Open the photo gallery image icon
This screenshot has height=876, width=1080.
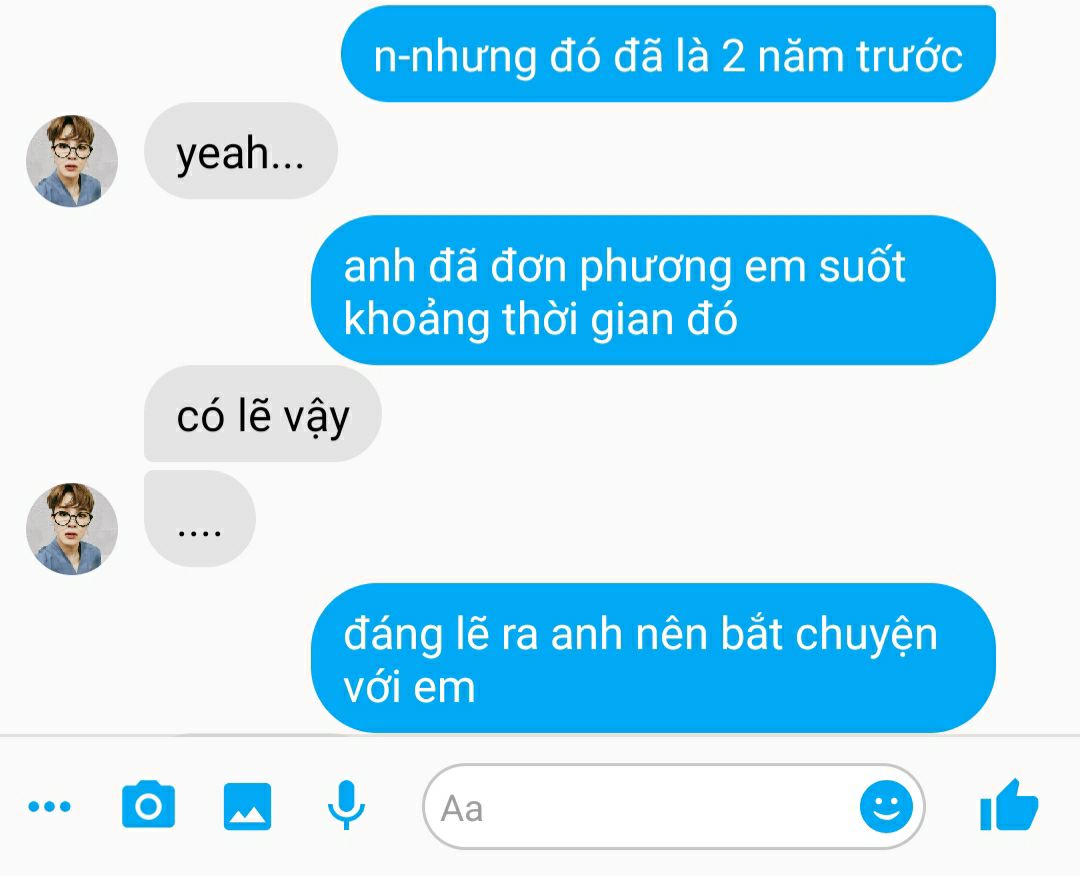[247, 806]
